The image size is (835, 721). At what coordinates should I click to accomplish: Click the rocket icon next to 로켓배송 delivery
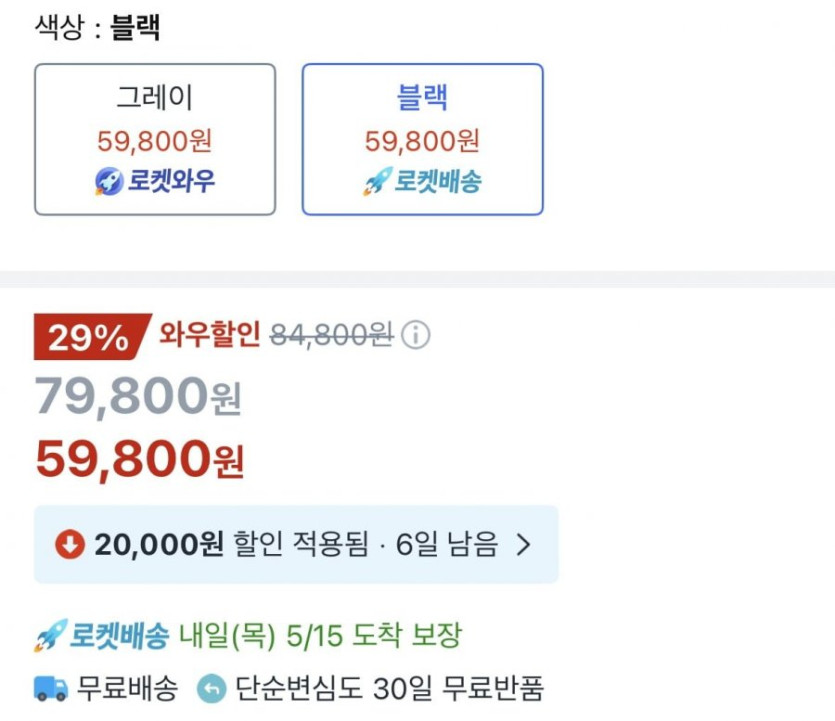[x=49, y=635]
